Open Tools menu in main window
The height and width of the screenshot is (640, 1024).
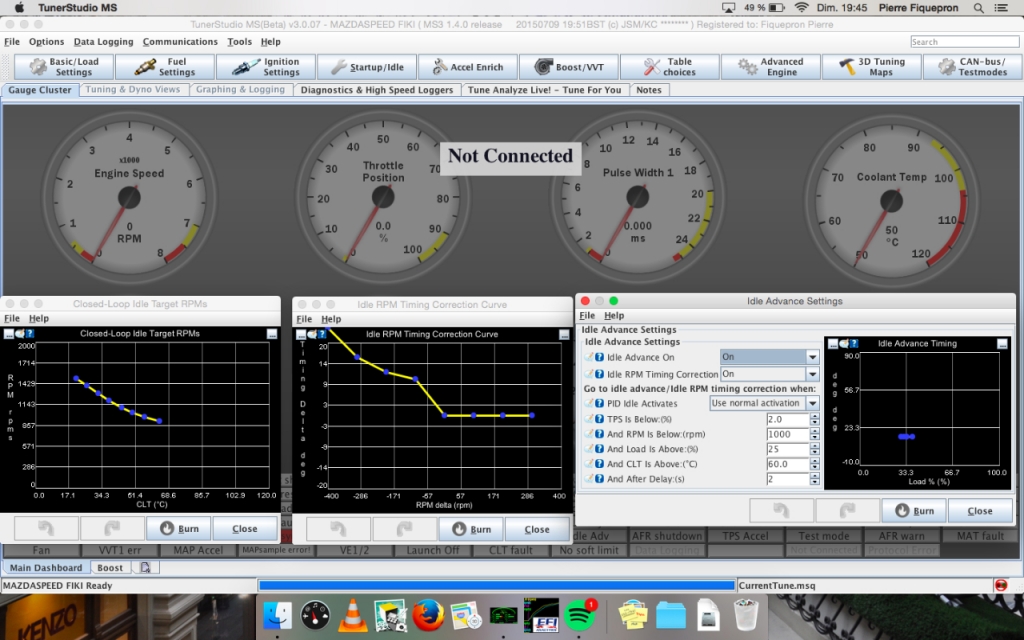(x=239, y=42)
